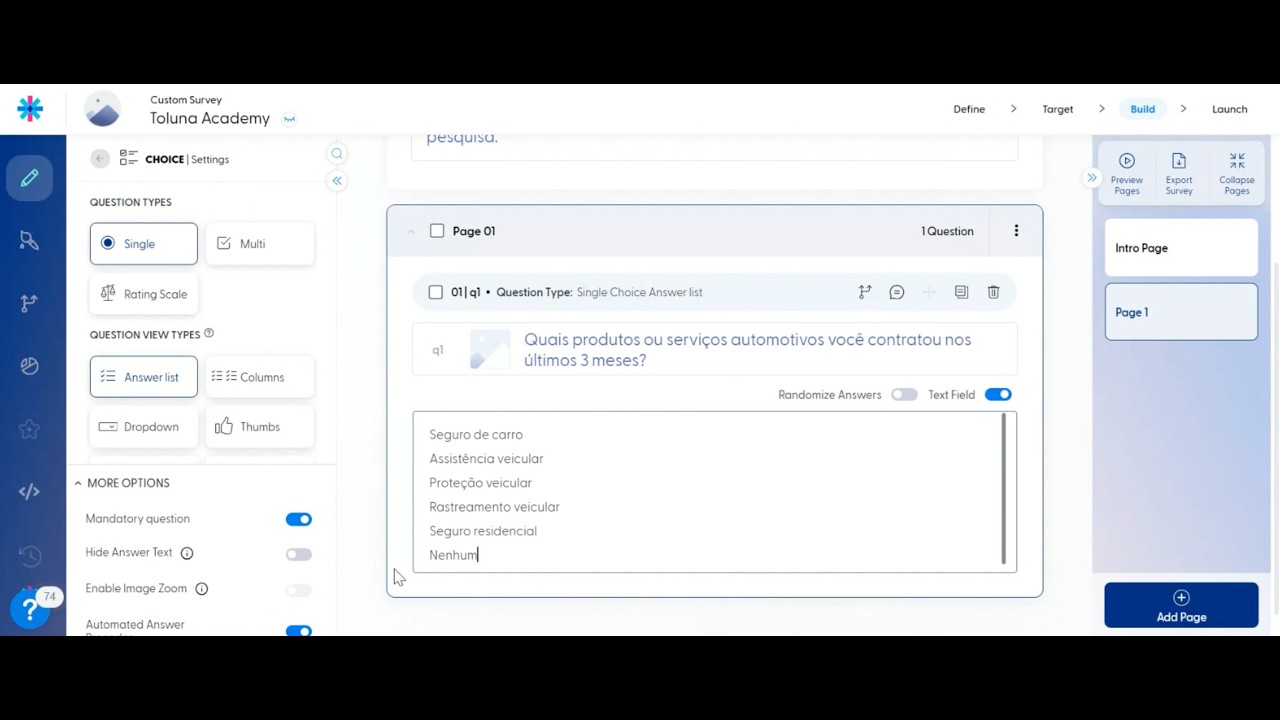Click the Enable Image Zoom info icon
The width and height of the screenshot is (1280, 720).
(202, 589)
